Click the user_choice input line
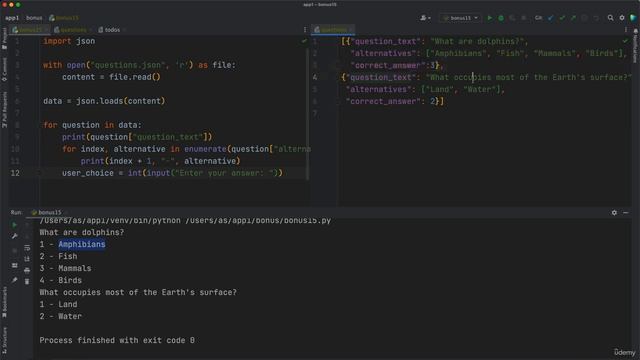This screenshot has height=360, width=640. (172, 173)
